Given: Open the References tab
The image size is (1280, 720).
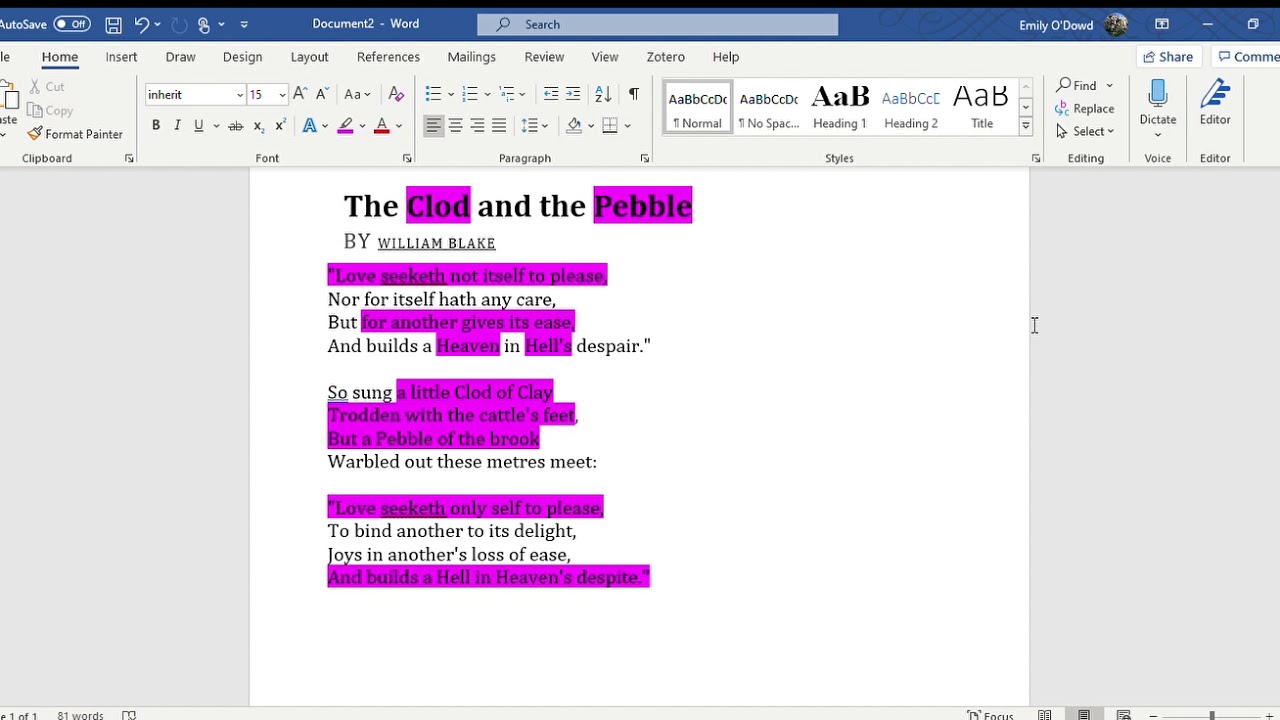Looking at the screenshot, I should [388, 57].
